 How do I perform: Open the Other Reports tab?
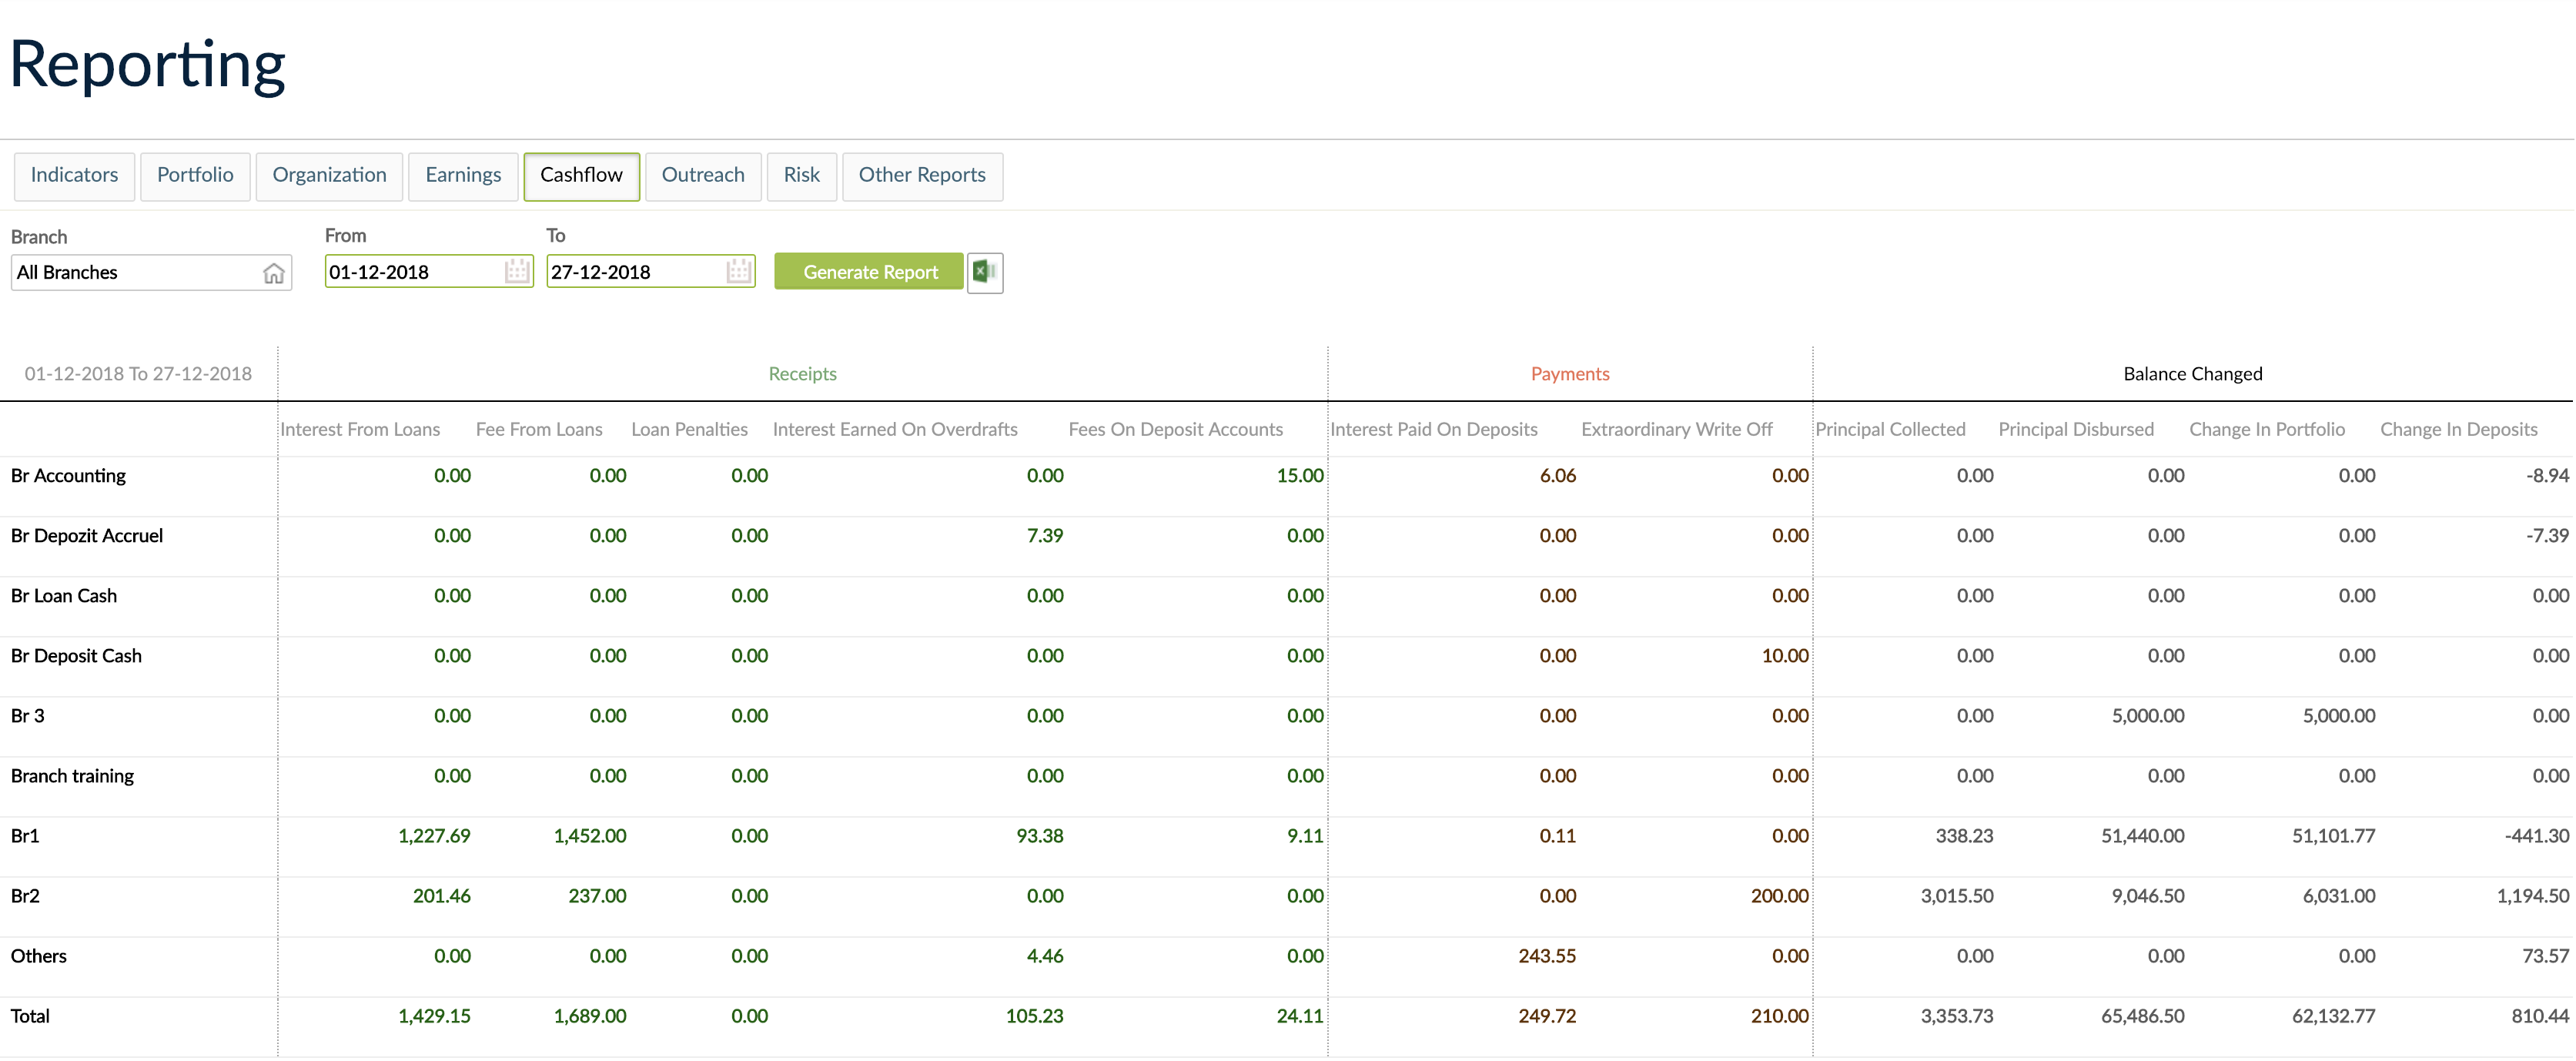[922, 175]
